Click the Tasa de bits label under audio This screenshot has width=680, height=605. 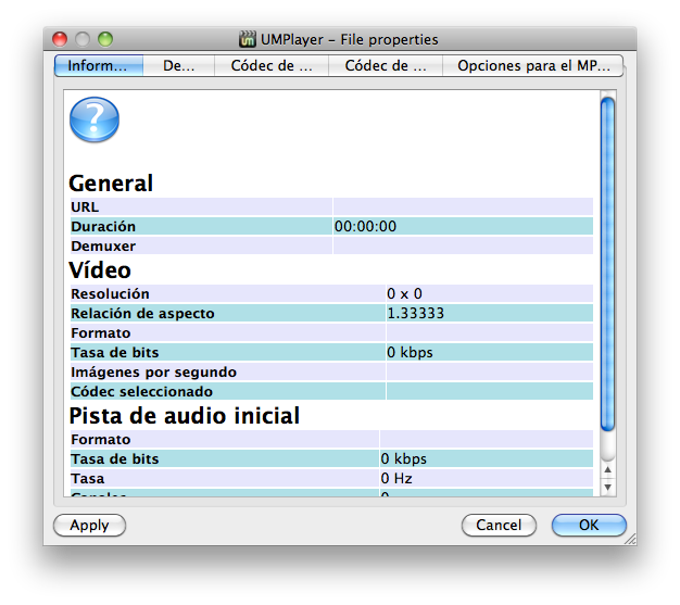[115, 459]
